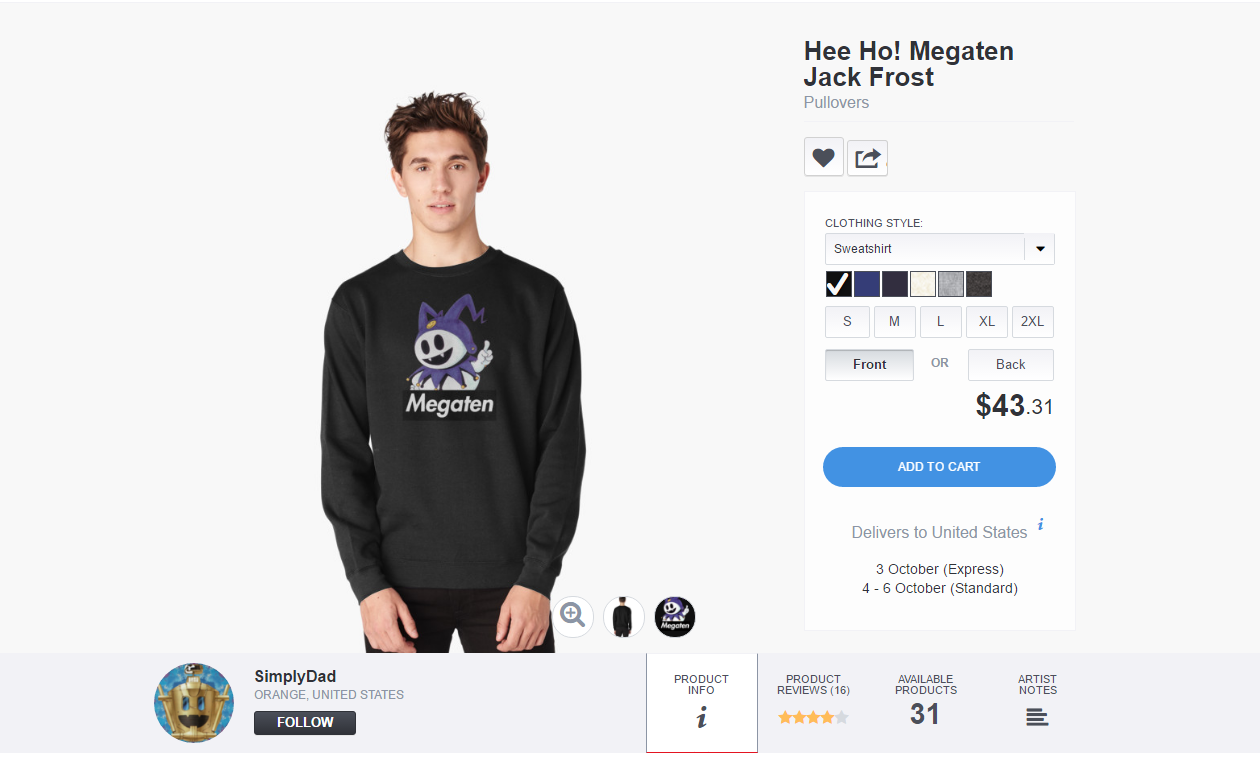
Task: Select the Front print option
Action: coord(869,365)
